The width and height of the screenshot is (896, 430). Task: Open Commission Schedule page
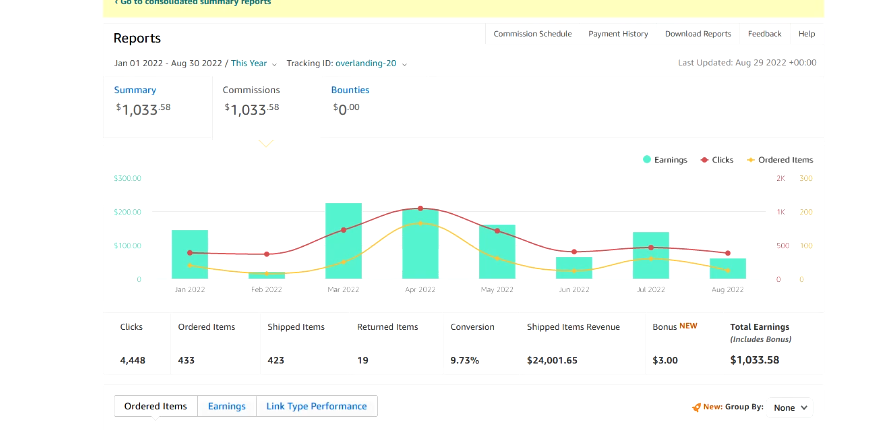pyautogui.click(x=532, y=34)
